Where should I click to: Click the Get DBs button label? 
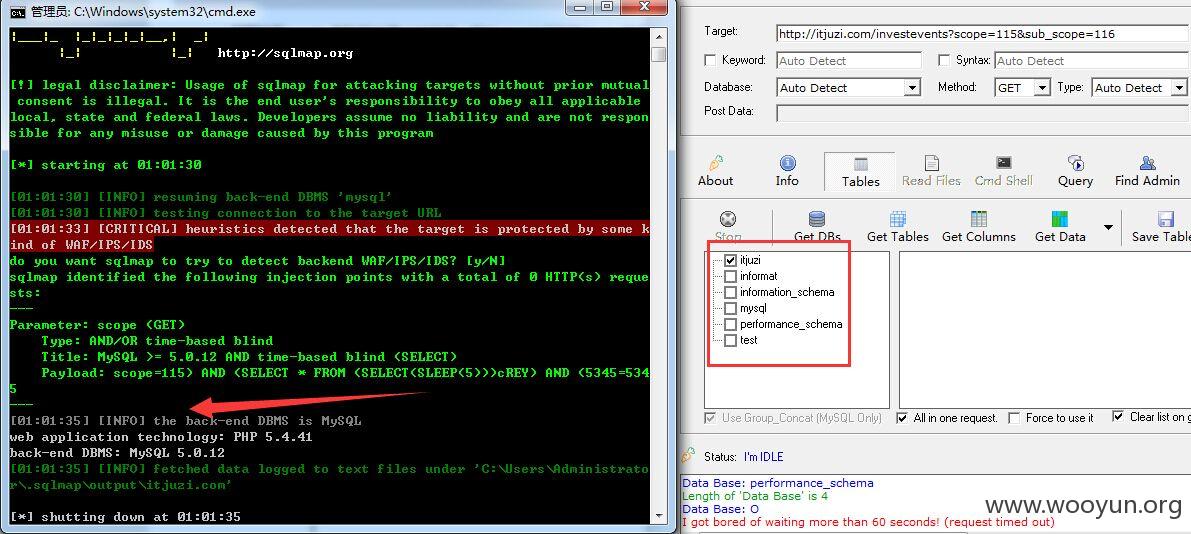coord(817,237)
